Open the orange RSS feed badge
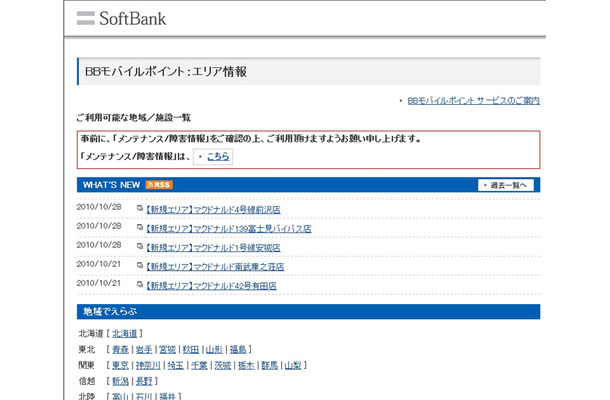Screen dimensions: 610x400 click(159, 185)
